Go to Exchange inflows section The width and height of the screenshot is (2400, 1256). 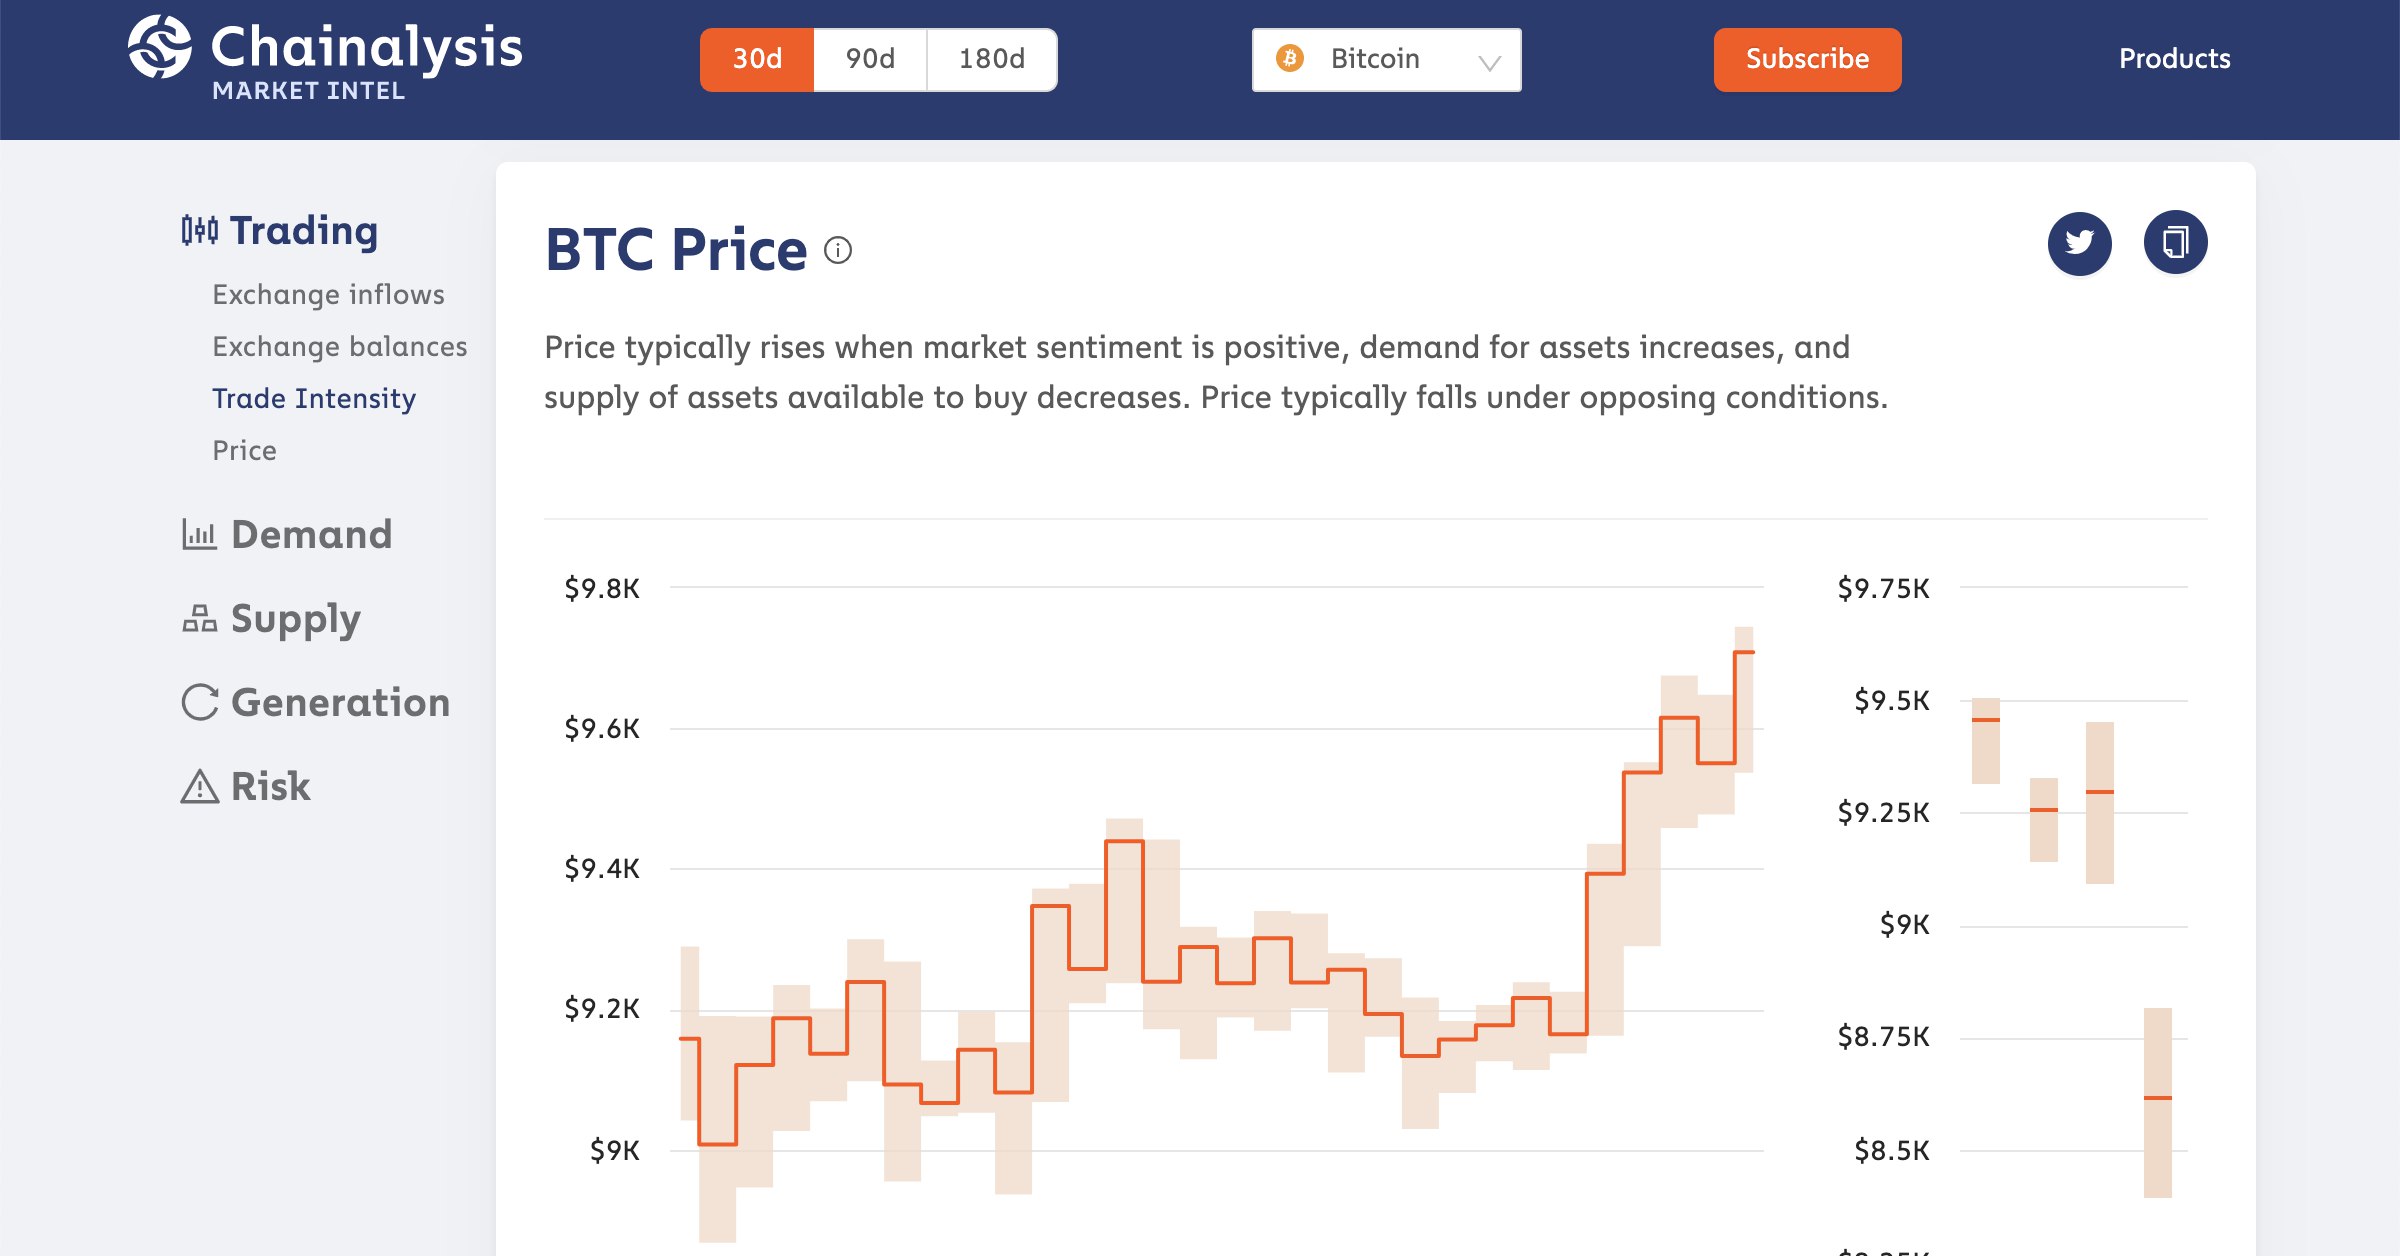[x=328, y=294]
